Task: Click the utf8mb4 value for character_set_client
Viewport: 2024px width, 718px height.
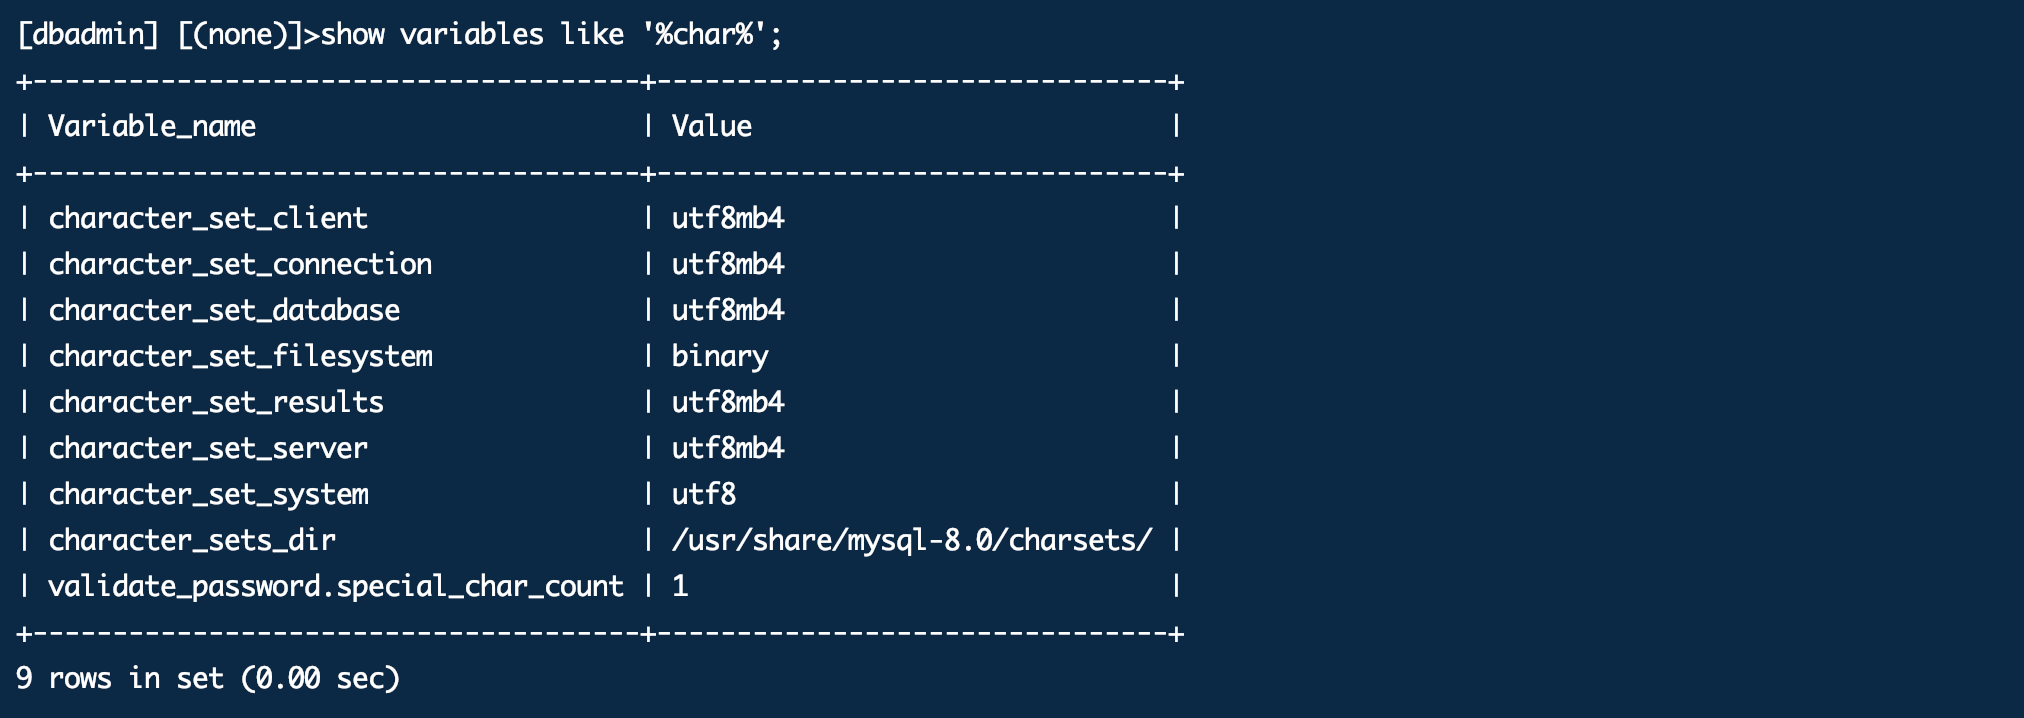Action: 727,218
